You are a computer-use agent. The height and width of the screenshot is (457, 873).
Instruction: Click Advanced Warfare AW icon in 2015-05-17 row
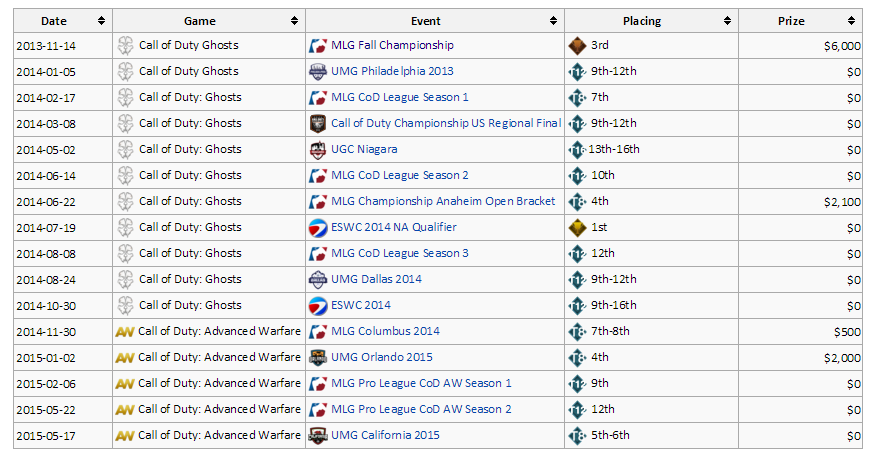tap(125, 436)
